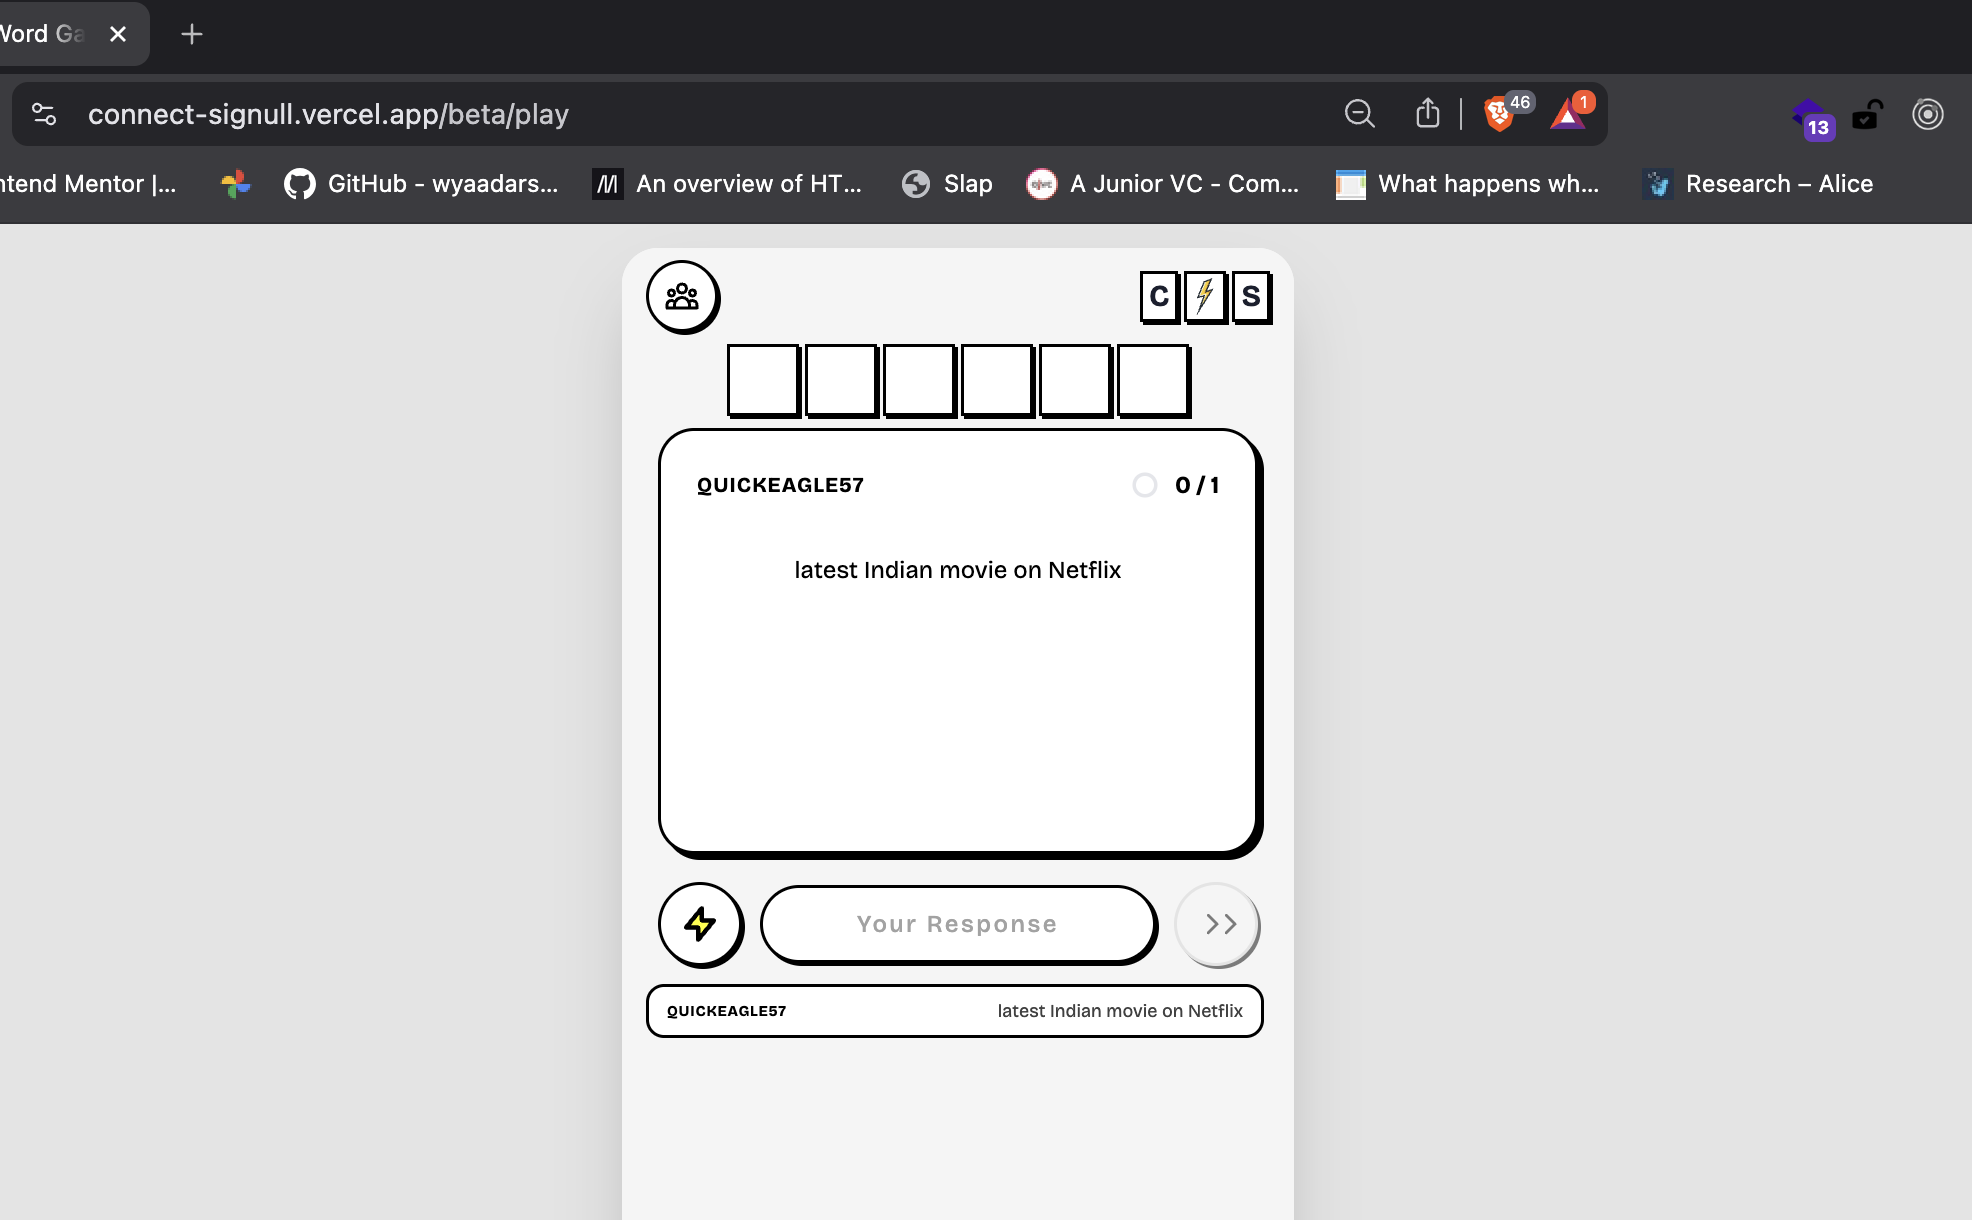
Task: Toggle the unlocked padlock extension icon
Action: coord(1867,115)
